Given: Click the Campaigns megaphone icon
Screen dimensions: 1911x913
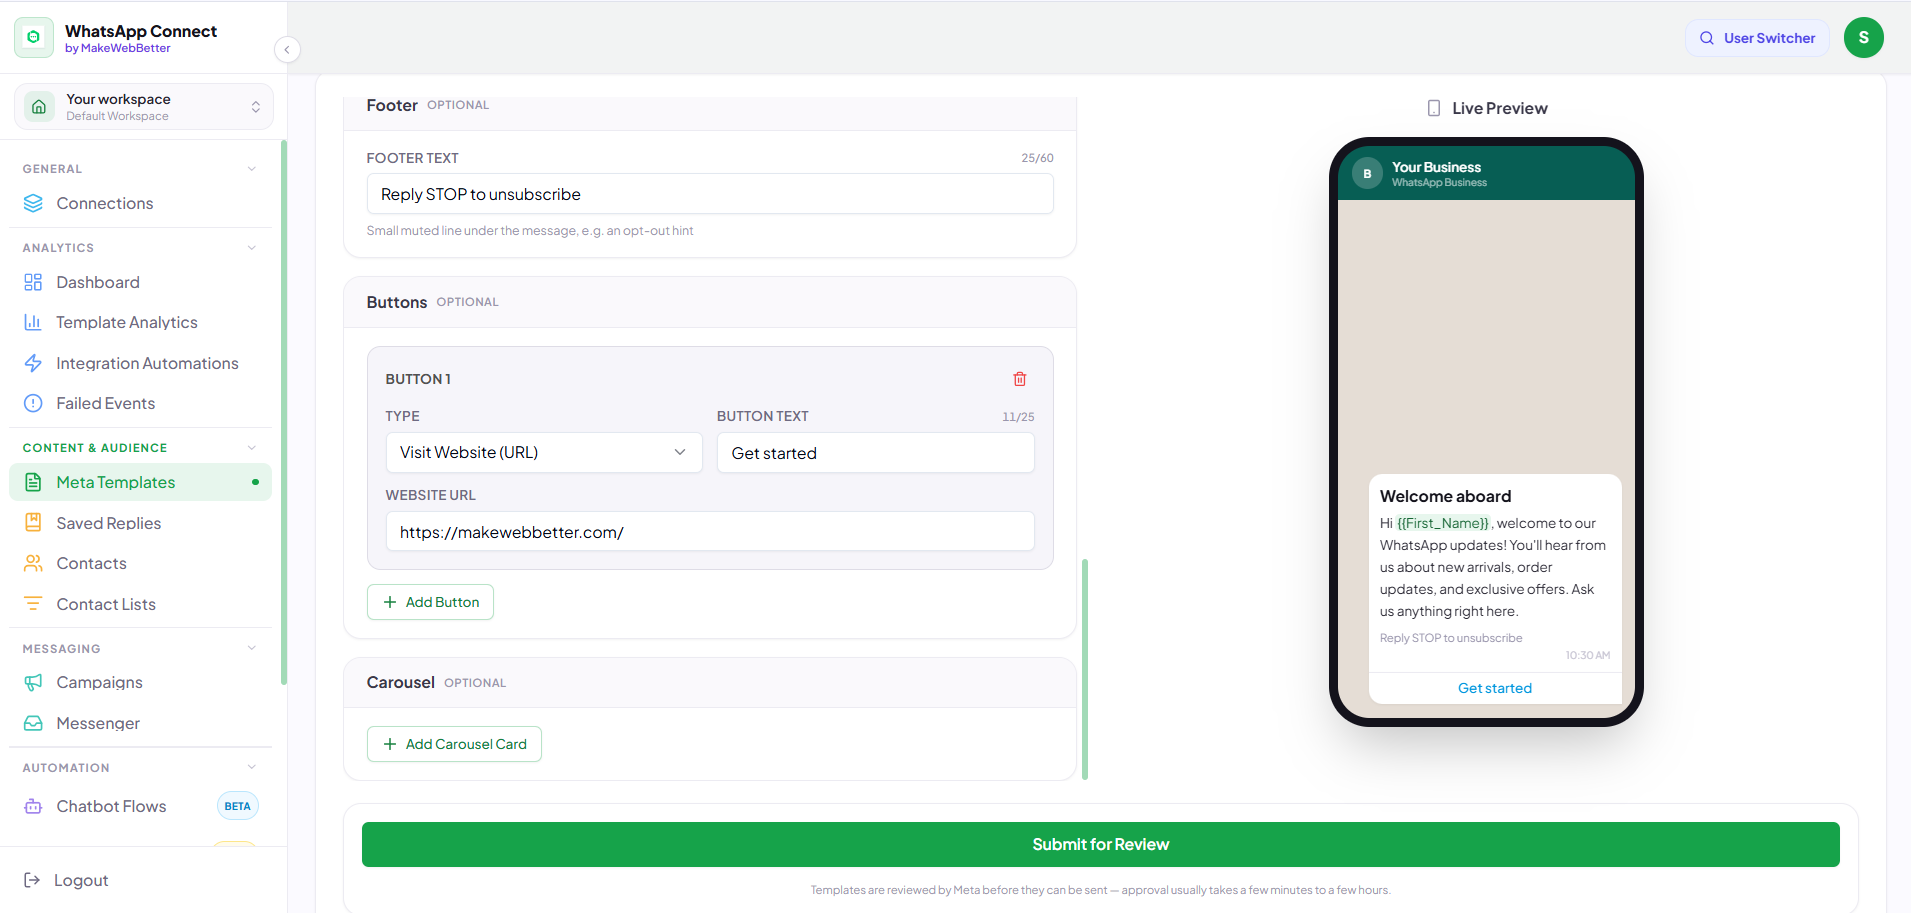Looking at the screenshot, I should pyautogui.click(x=33, y=682).
